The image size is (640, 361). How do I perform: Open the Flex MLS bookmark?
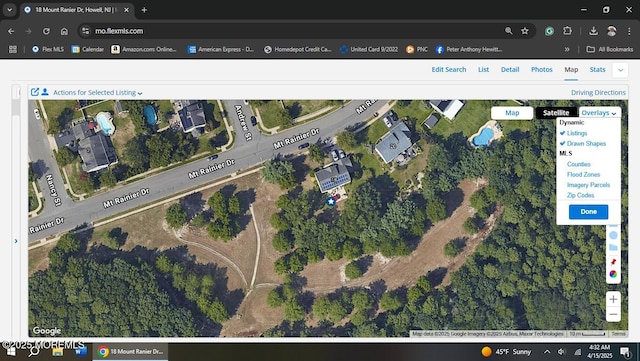[48, 49]
